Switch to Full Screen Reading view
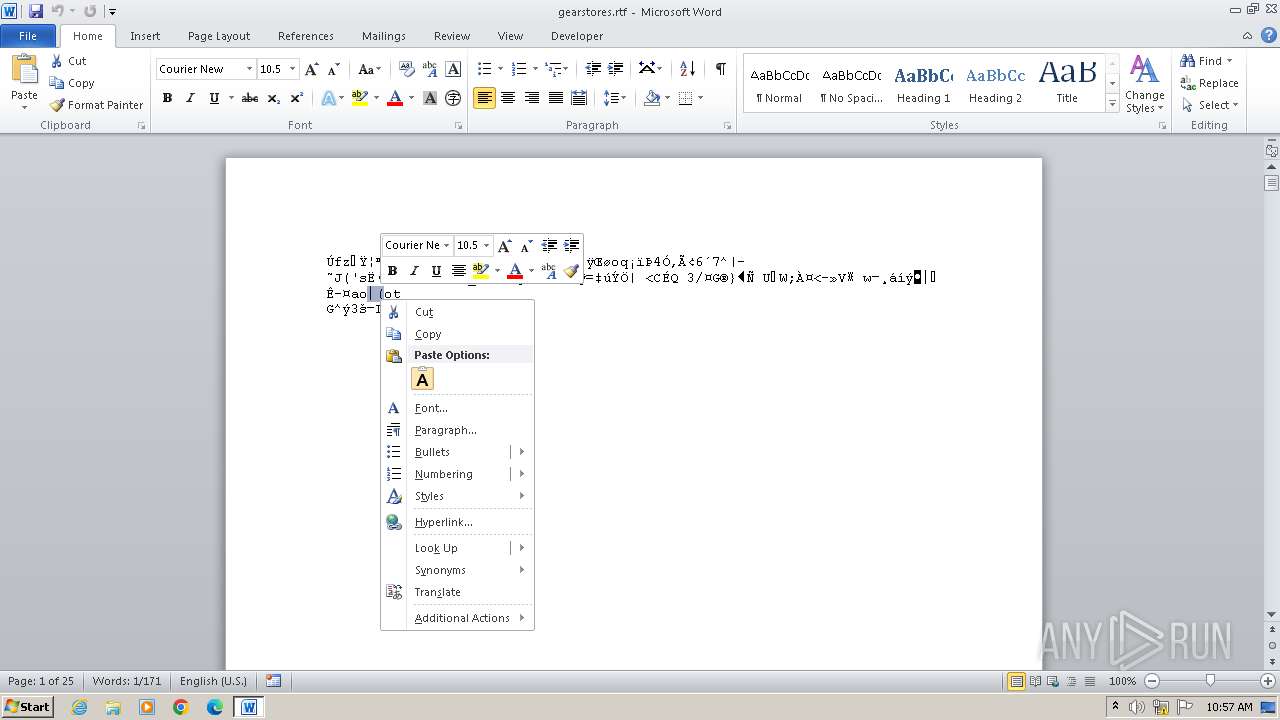 tap(1034, 681)
